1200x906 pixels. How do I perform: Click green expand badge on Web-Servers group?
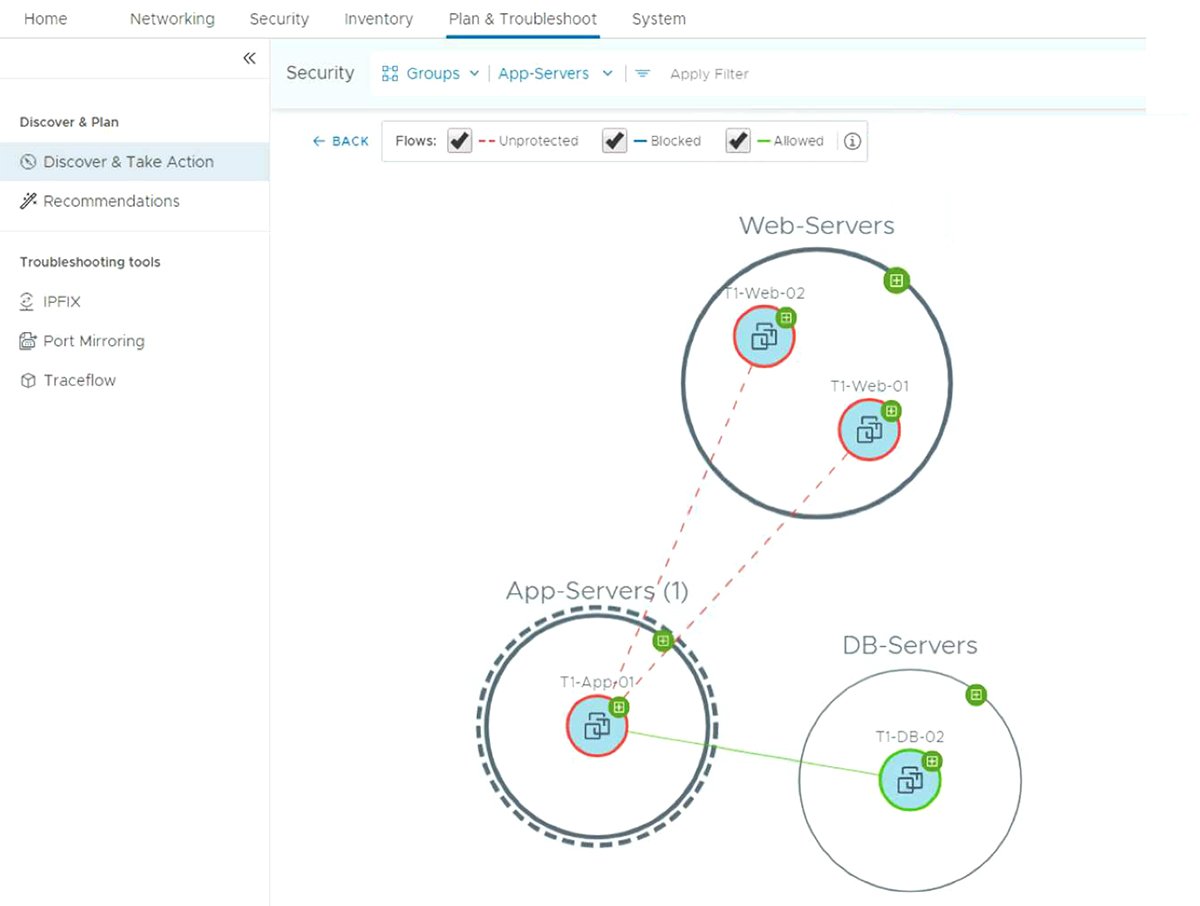896,281
